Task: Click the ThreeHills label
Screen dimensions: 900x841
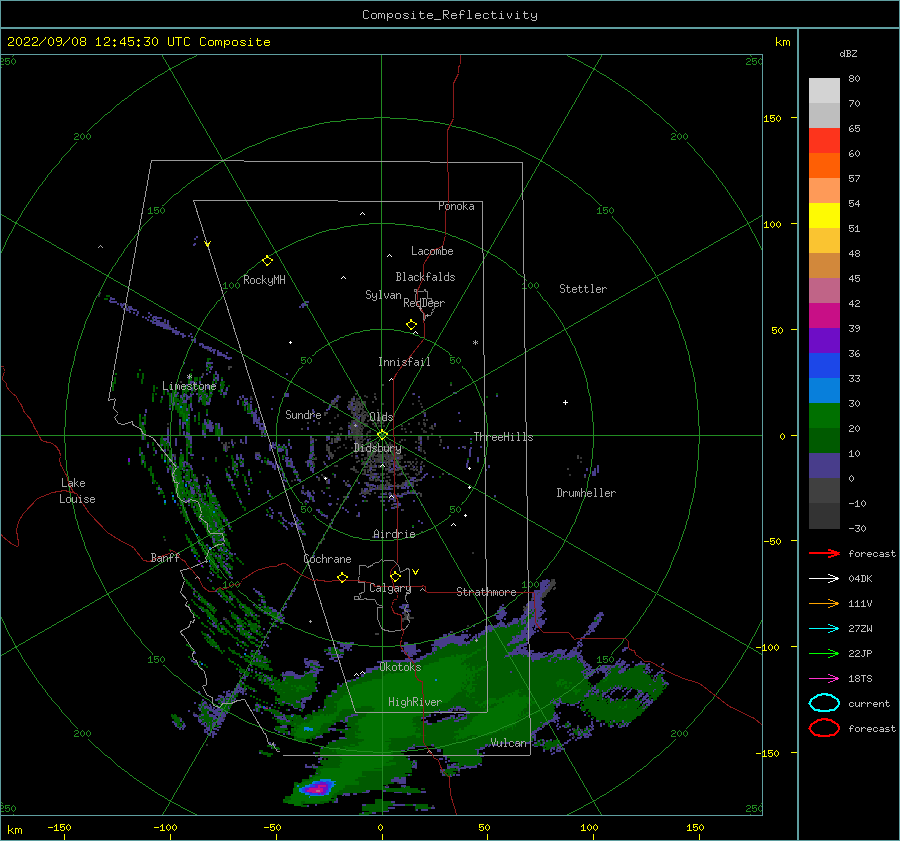Action: tap(503, 437)
